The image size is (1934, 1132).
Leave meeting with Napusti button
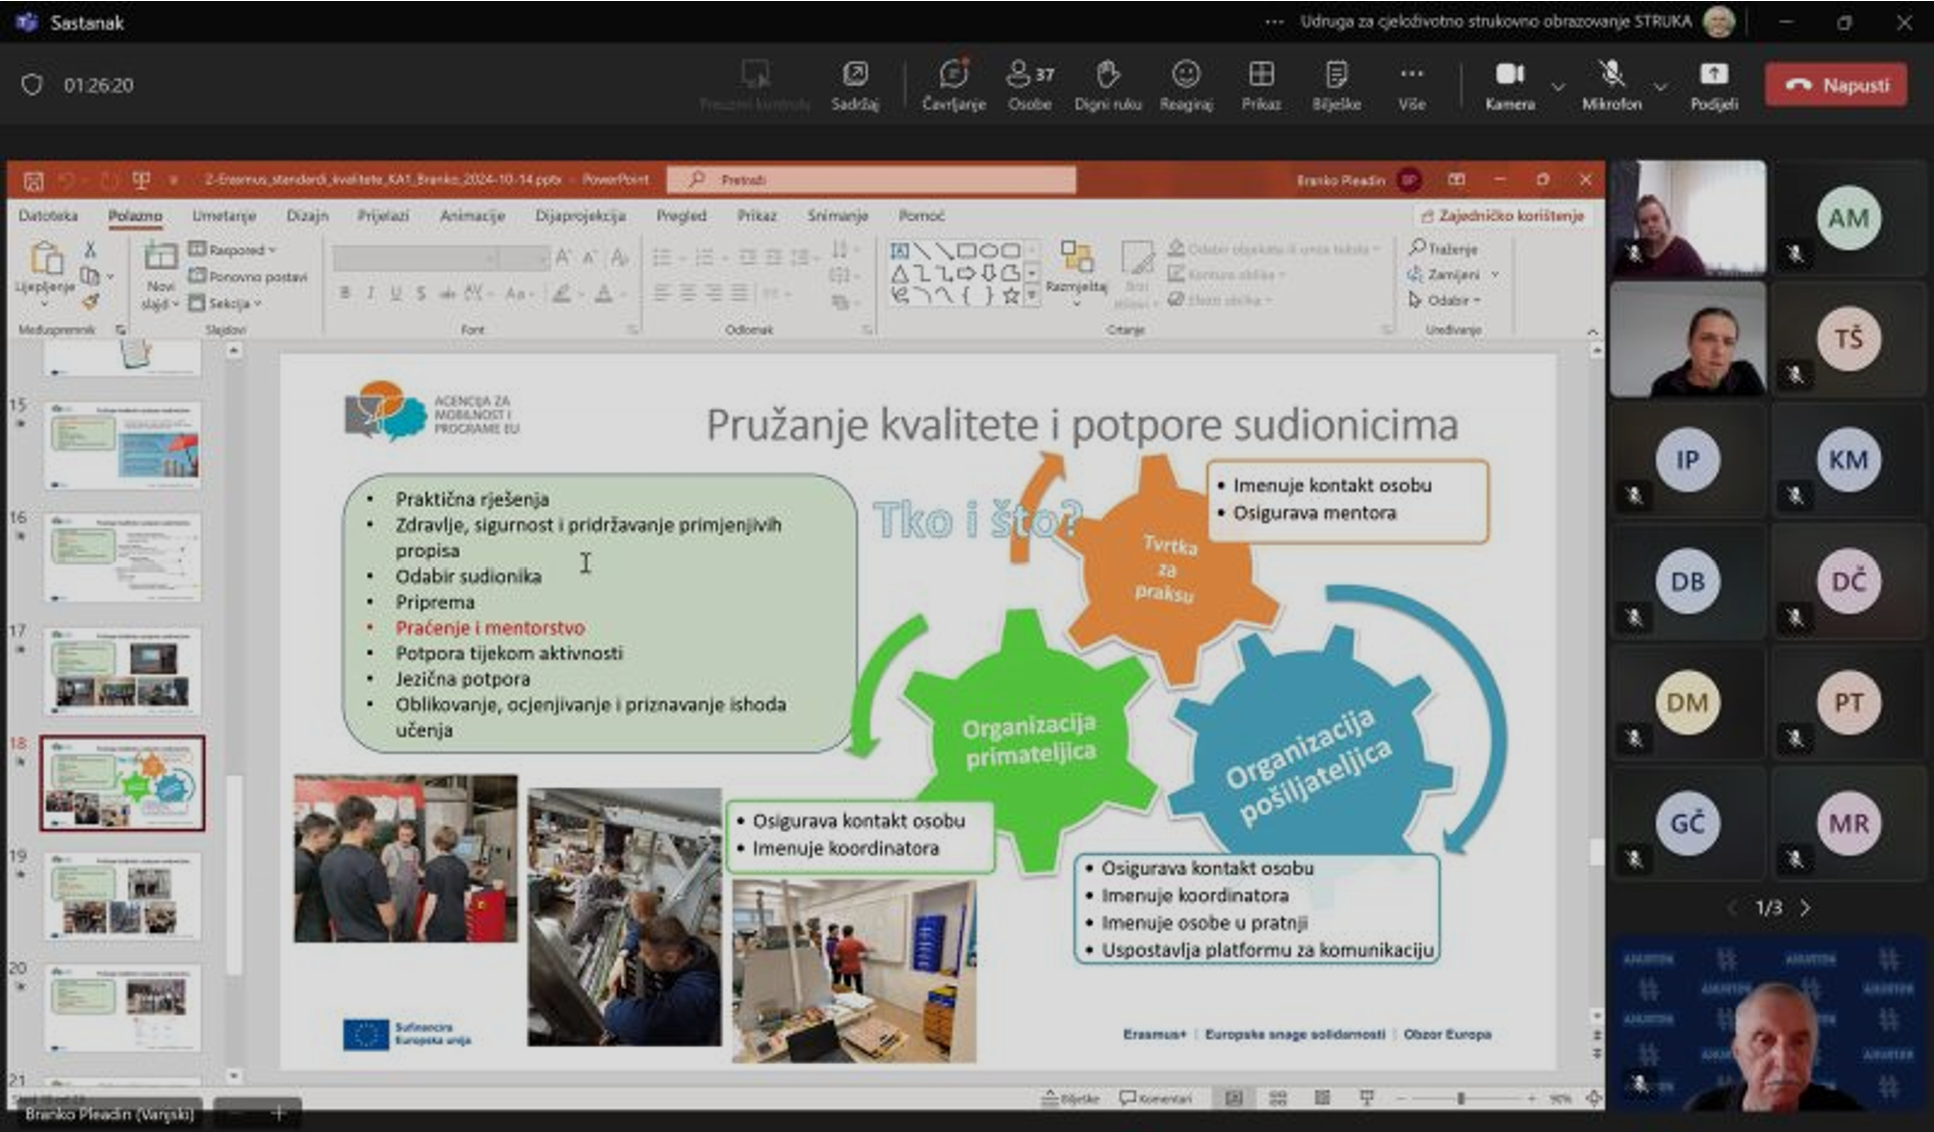pyautogui.click(x=1836, y=84)
